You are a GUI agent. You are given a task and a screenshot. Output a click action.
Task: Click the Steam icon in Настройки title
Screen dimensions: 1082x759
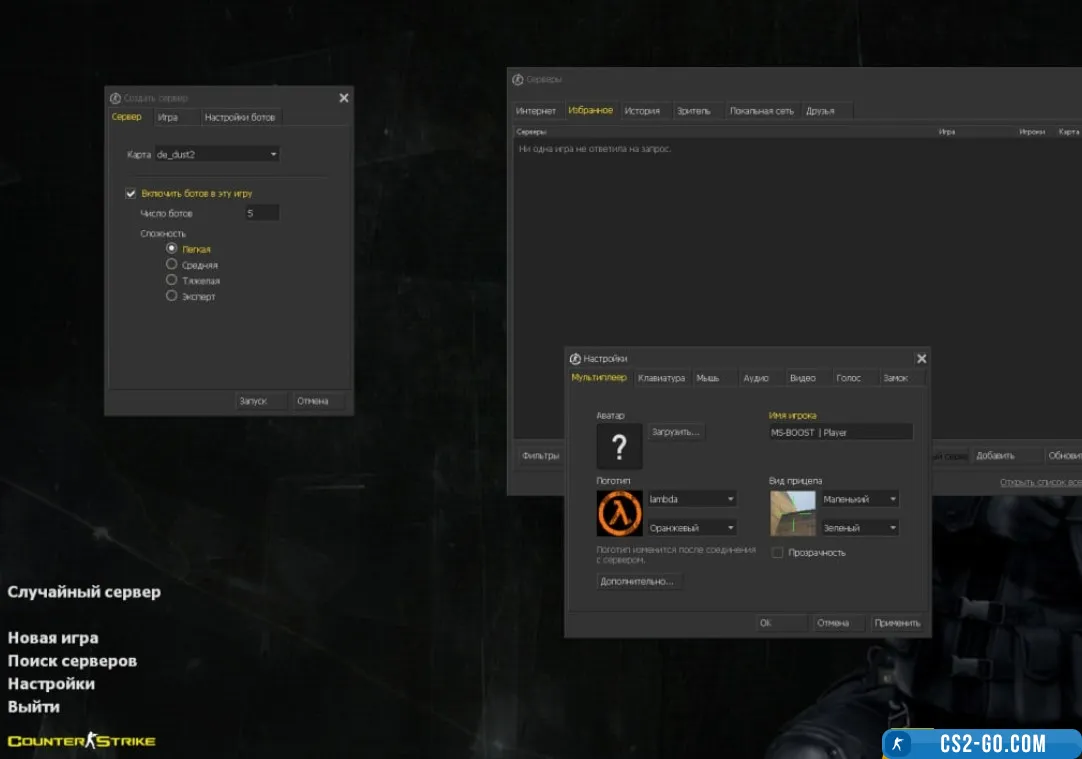click(574, 359)
